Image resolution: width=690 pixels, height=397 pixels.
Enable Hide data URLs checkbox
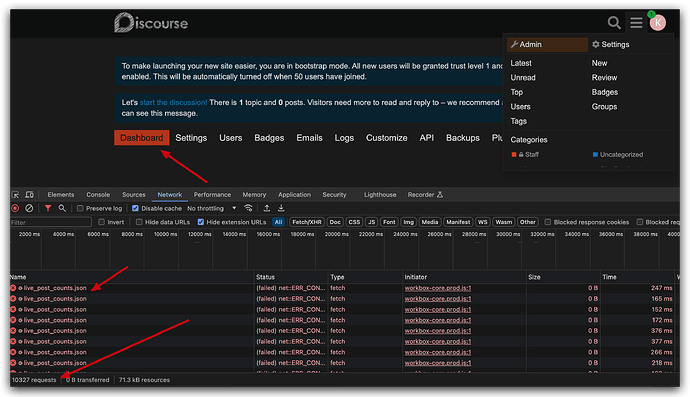[x=139, y=222]
